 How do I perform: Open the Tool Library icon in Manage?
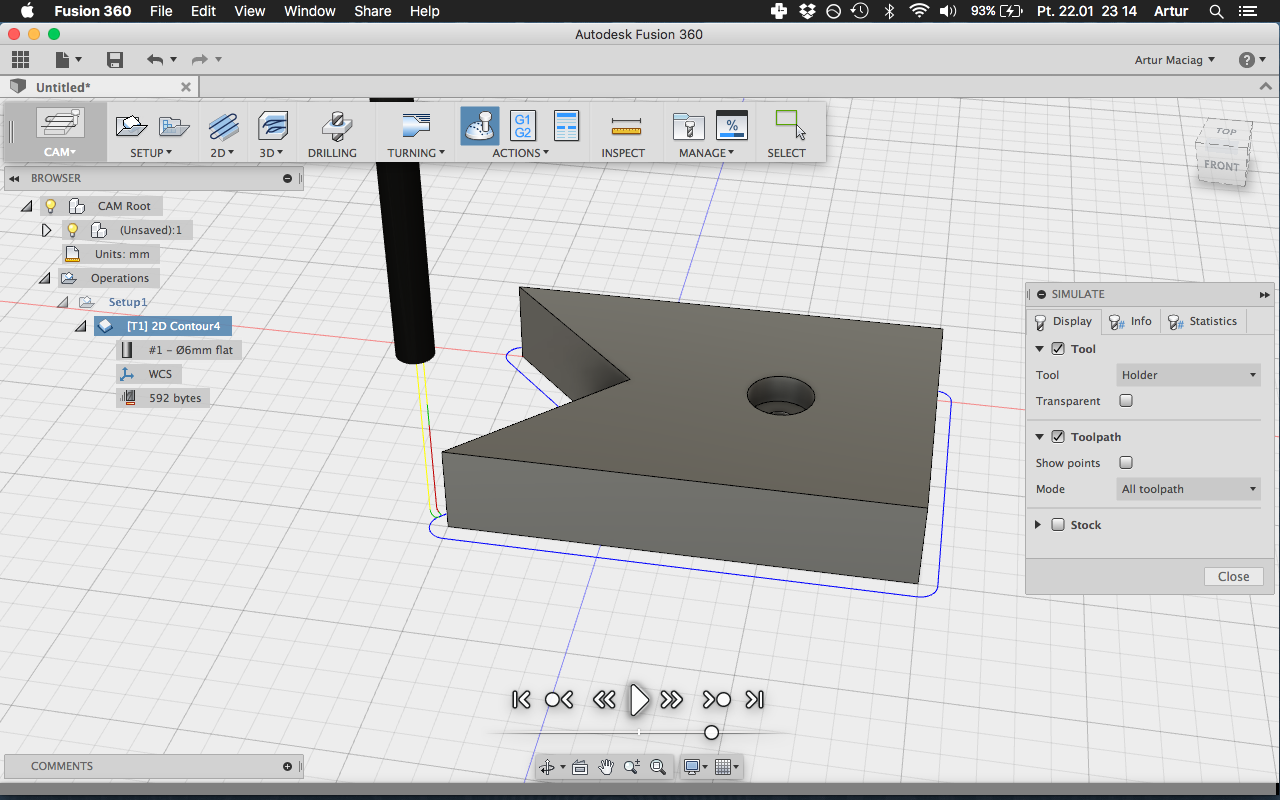(688, 126)
